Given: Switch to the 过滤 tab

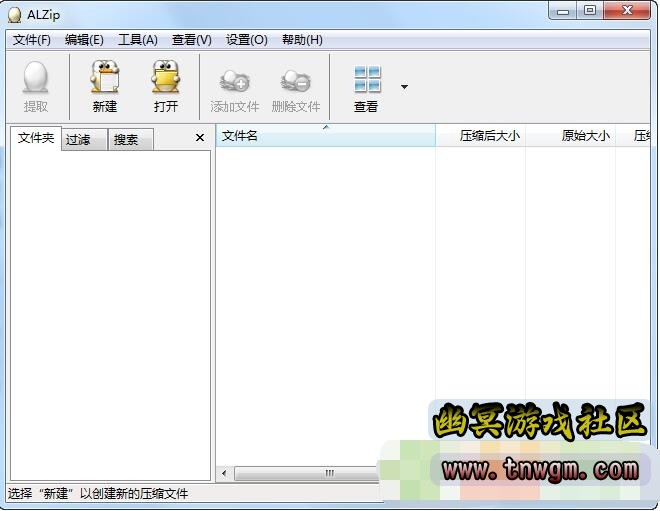Looking at the screenshot, I should tap(84, 140).
